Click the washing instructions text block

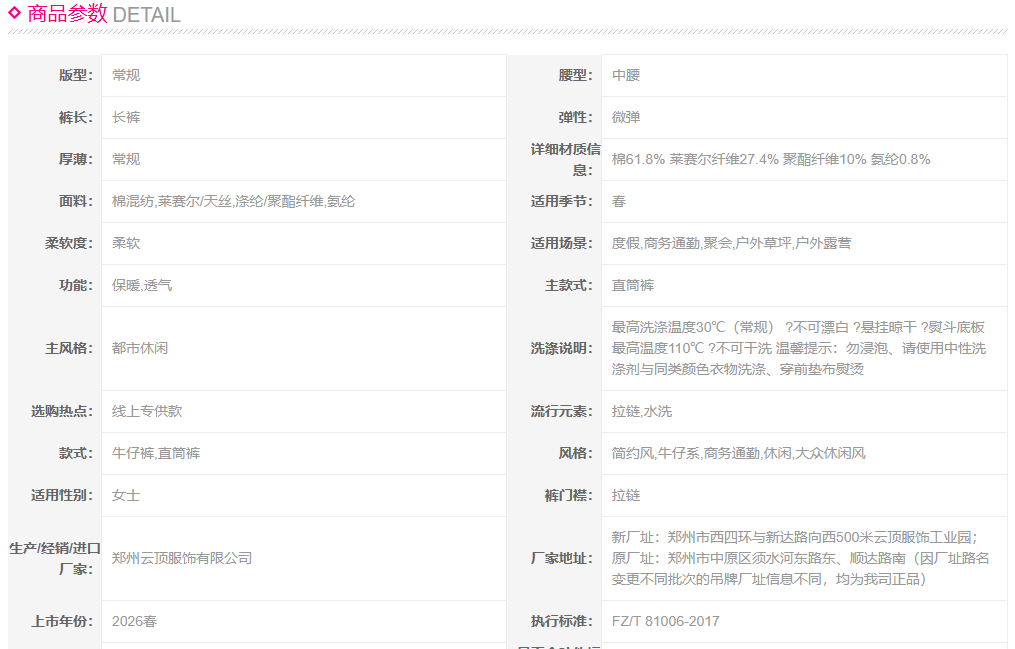(x=798, y=348)
